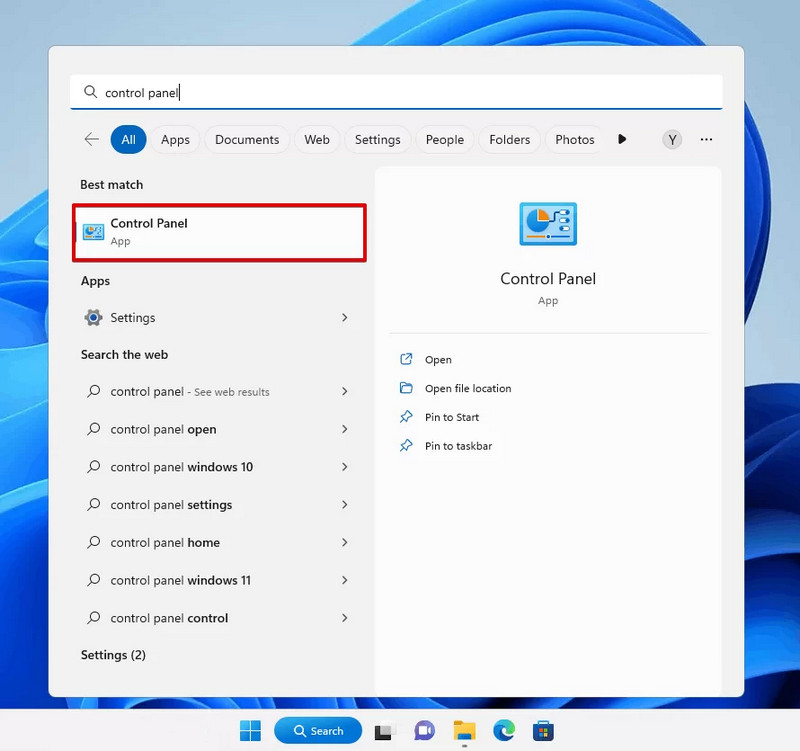Launch Microsoft Edge from the taskbar

(504, 731)
